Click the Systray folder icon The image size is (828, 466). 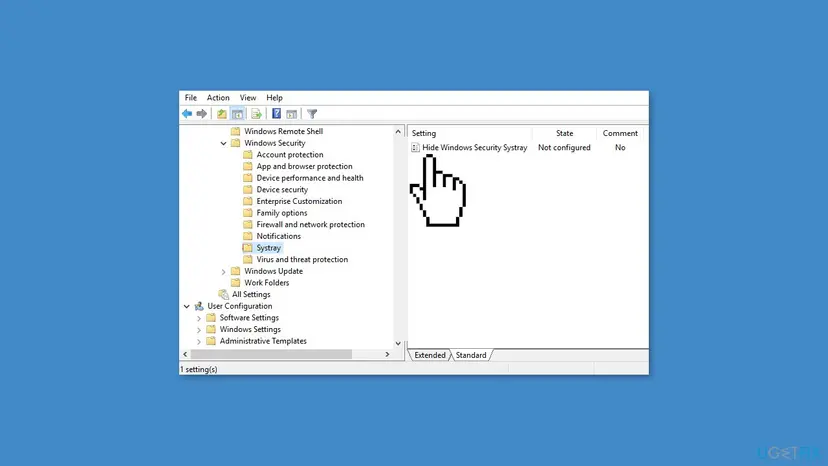pyautogui.click(x=248, y=248)
